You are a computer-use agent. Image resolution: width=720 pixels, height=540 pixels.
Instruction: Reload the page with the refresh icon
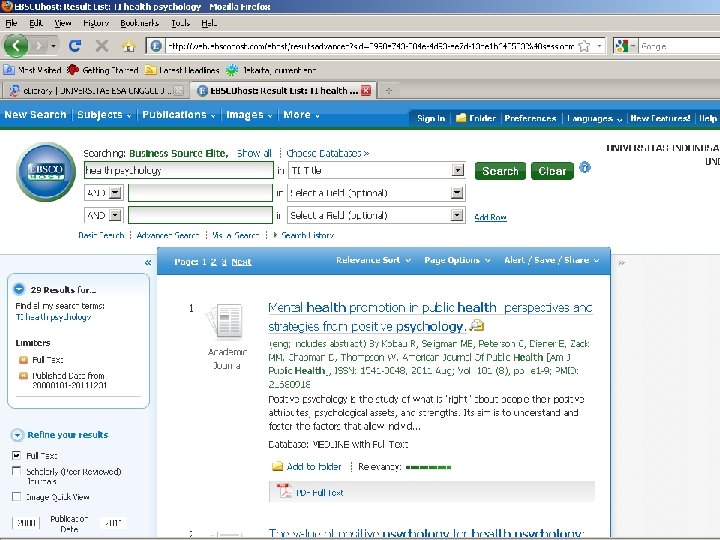pos(75,45)
